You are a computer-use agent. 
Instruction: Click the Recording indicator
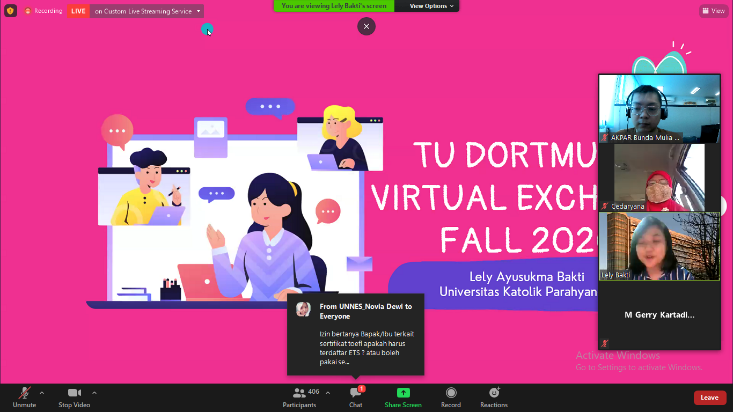tap(43, 11)
